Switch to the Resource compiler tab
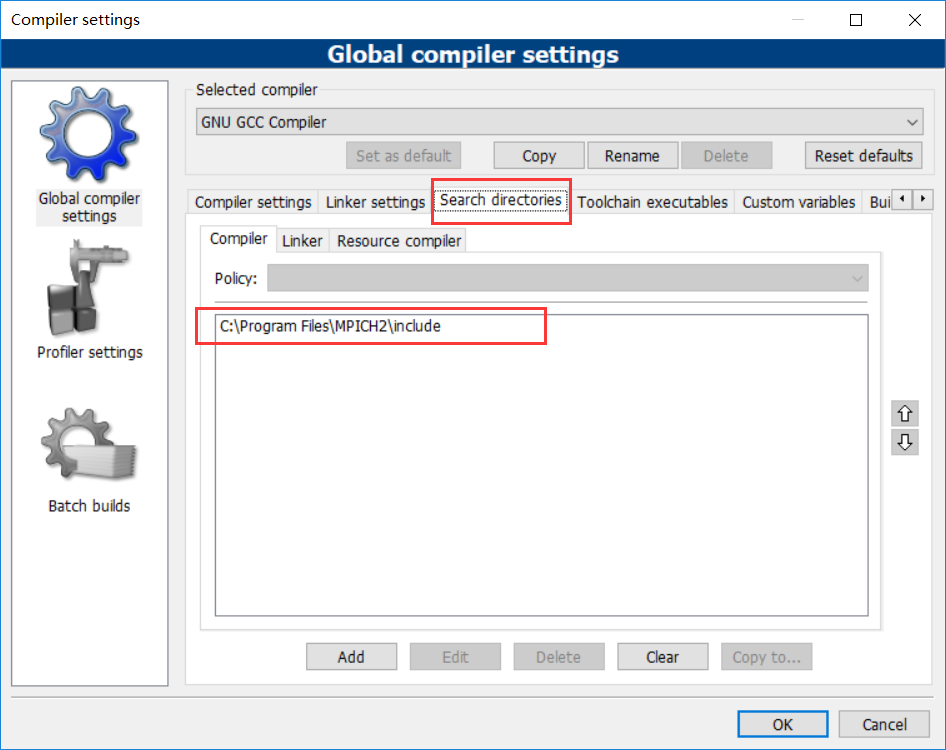This screenshot has height=750, width=946. pos(398,240)
